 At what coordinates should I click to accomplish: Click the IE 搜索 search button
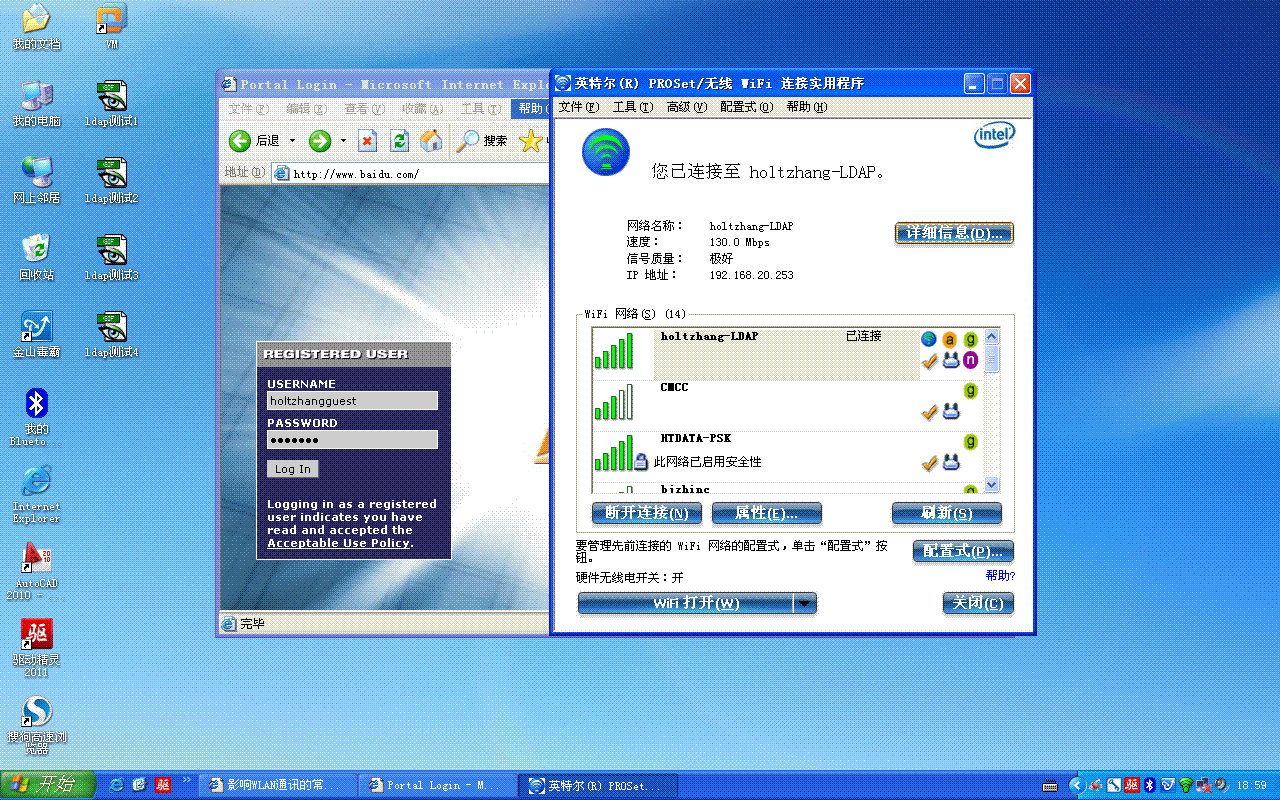coord(482,141)
